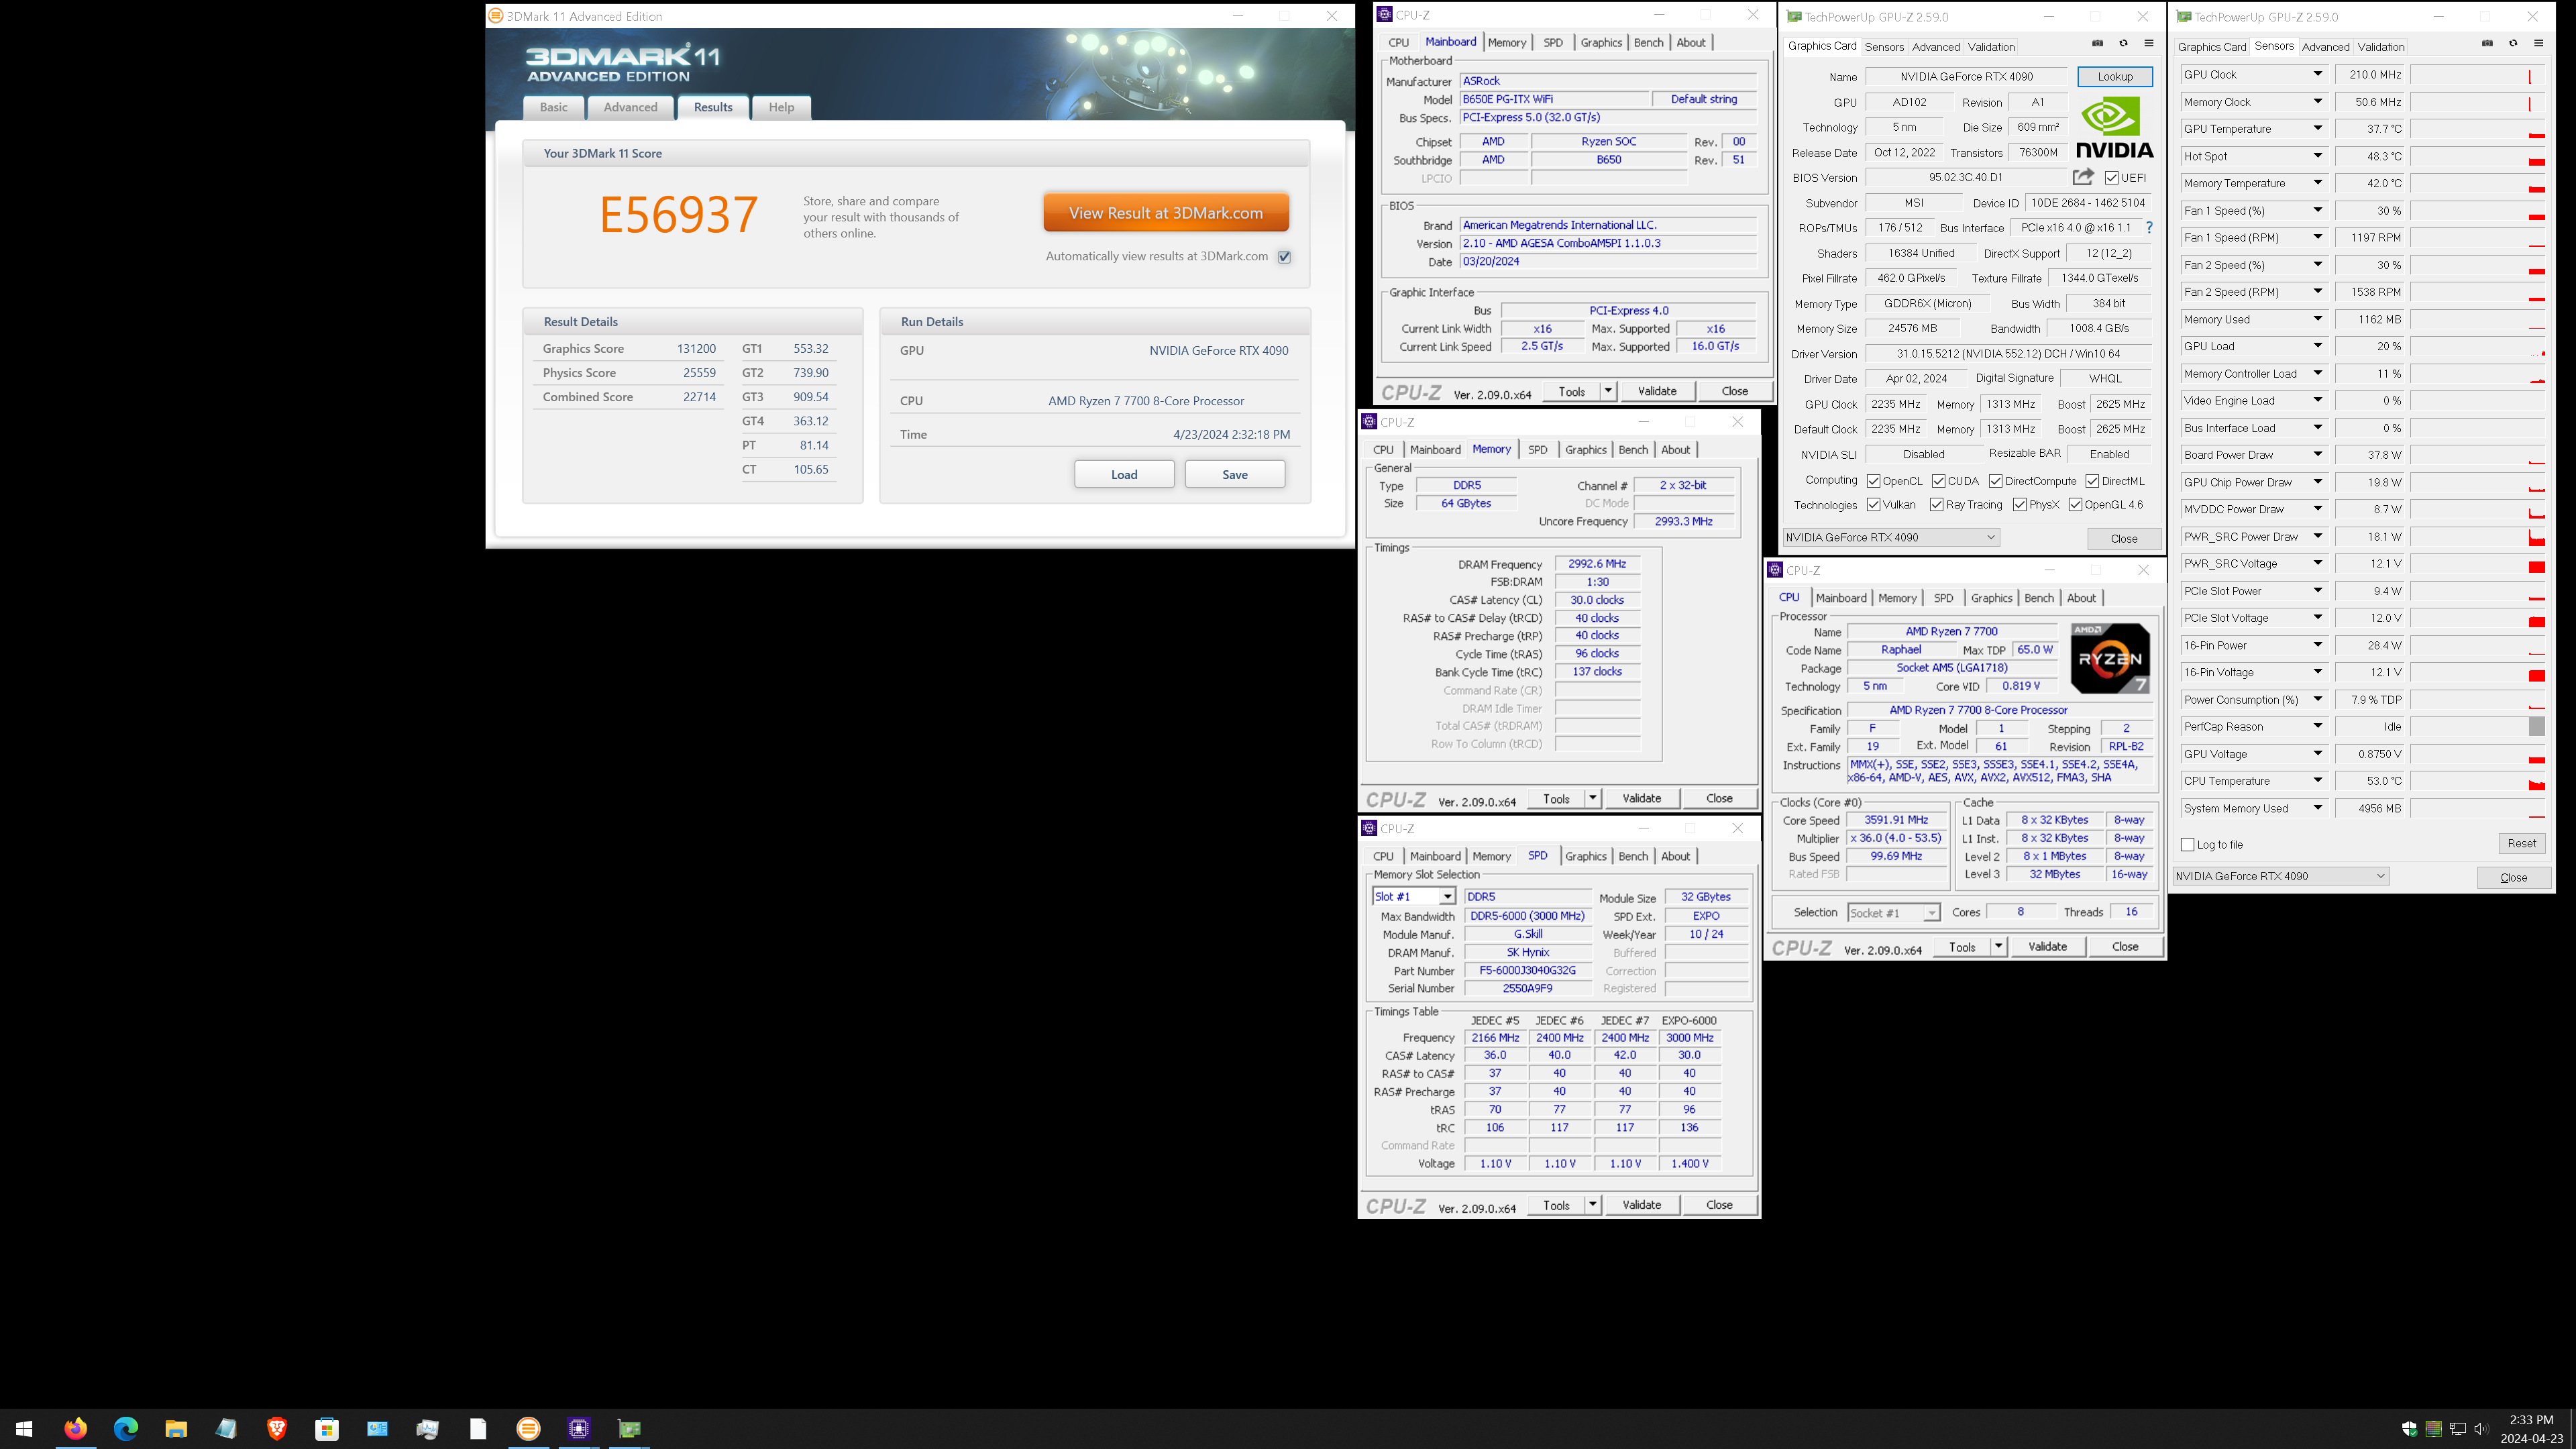The height and width of the screenshot is (1449, 2576).
Task: Click Validate in CPU-Z Memory window
Action: 1641,798
